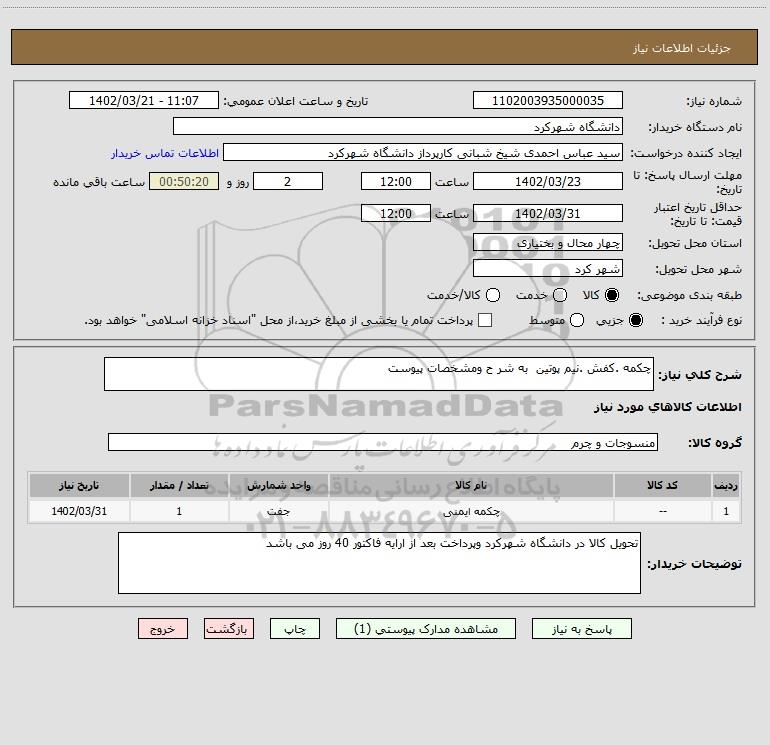Click the نام دستگاه خریدار field
770x745 pixels.
click(398, 126)
